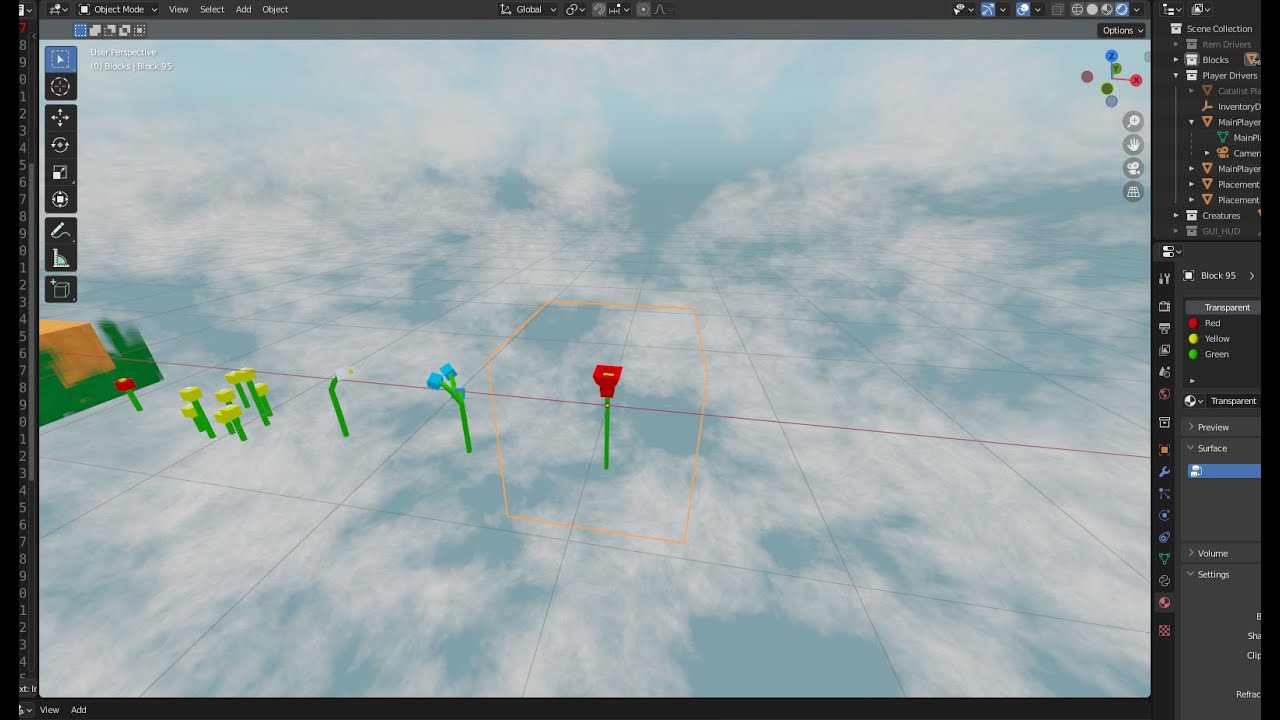Expand the Creatures collection
The width and height of the screenshot is (1280, 720).
click(x=1177, y=215)
